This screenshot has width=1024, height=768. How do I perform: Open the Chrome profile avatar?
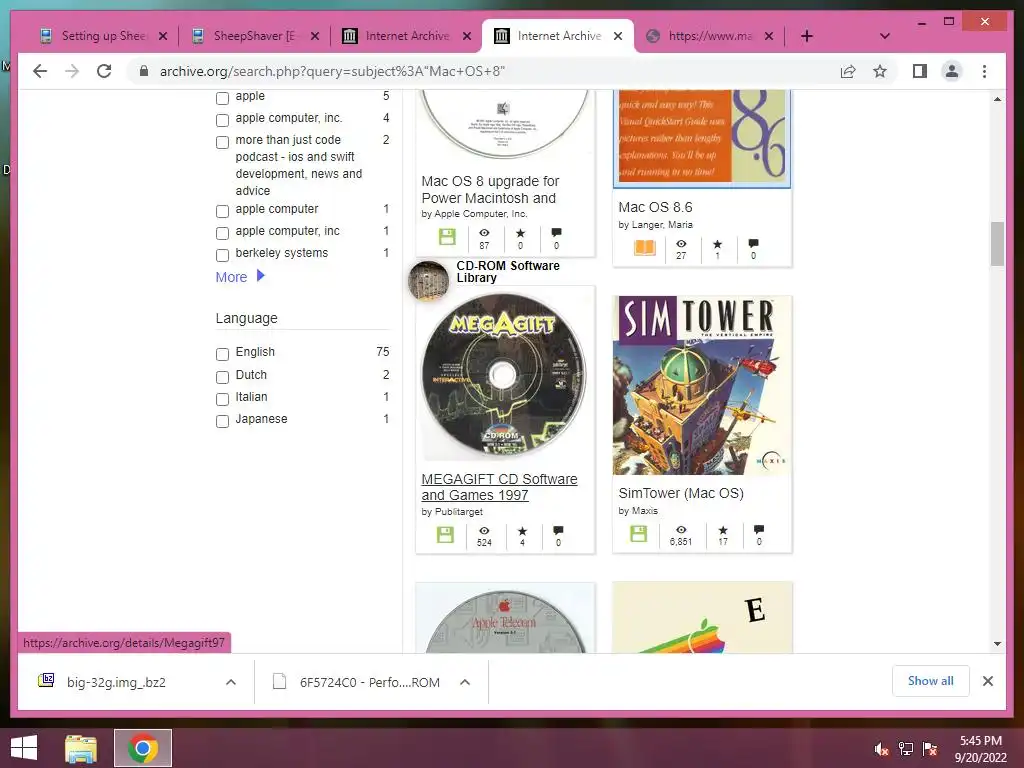click(952, 71)
